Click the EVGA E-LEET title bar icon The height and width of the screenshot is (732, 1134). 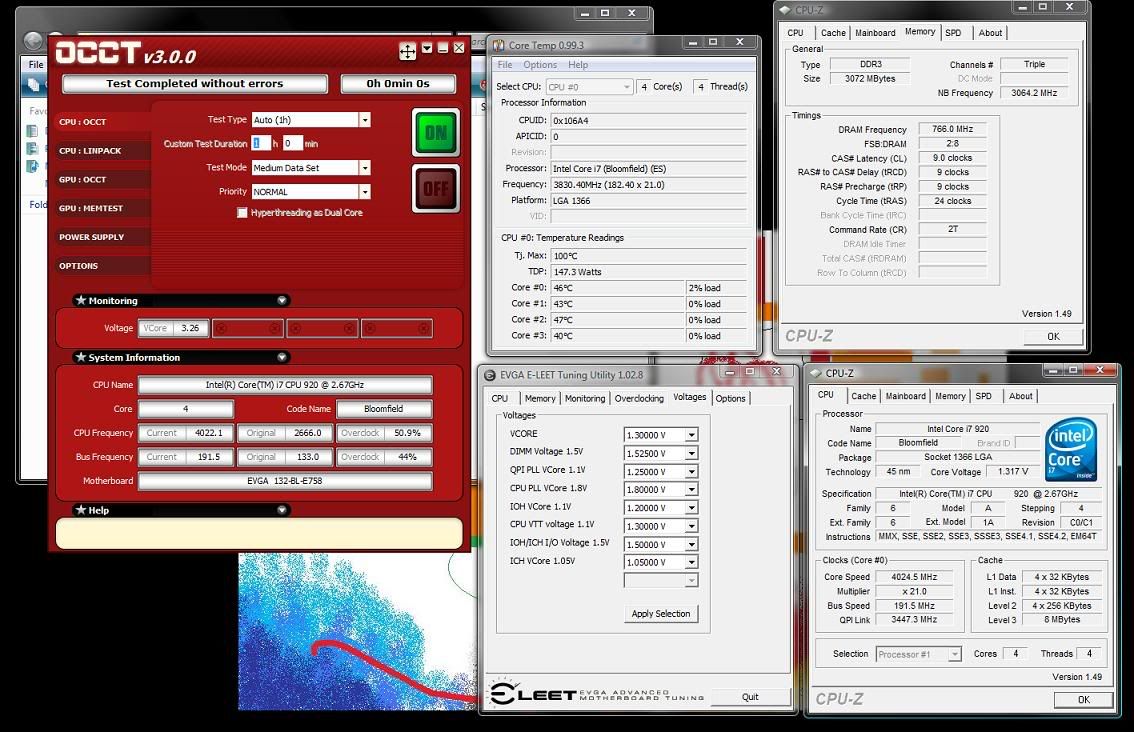pos(490,375)
